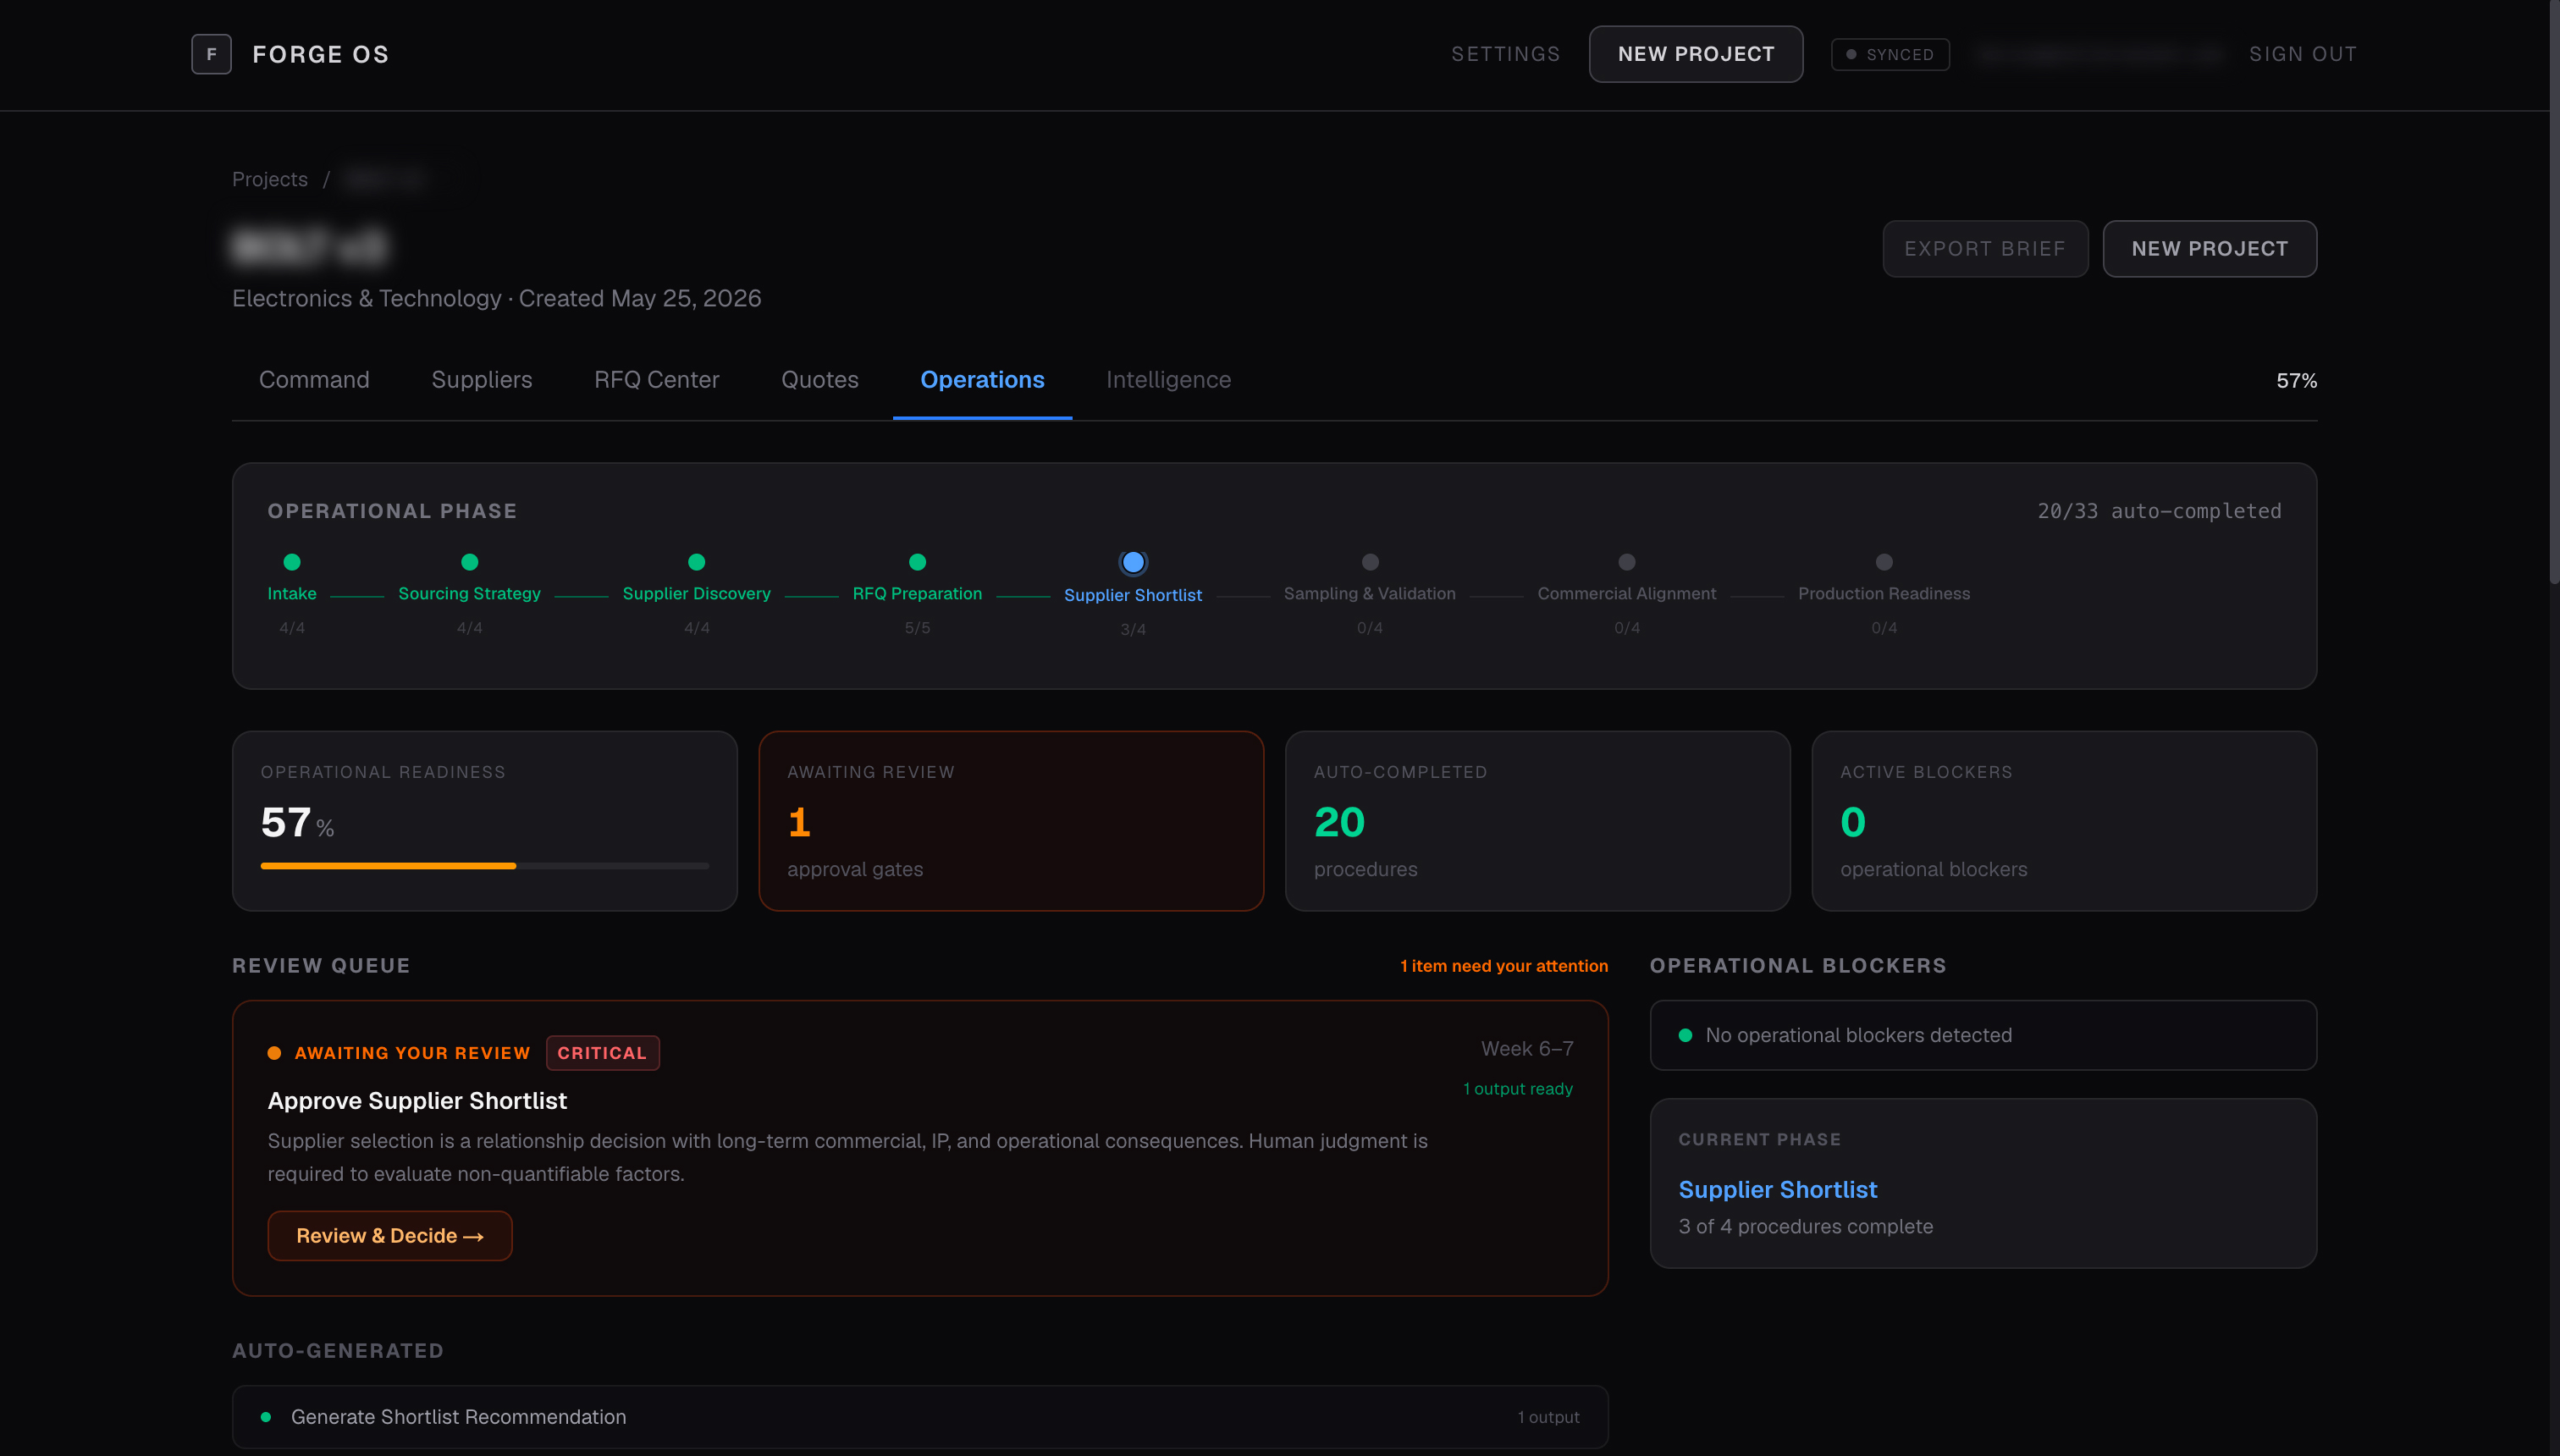The width and height of the screenshot is (2560, 1456).
Task: Click the Approve Supplier Shortlist title
Action: (x=417, y=1101)
